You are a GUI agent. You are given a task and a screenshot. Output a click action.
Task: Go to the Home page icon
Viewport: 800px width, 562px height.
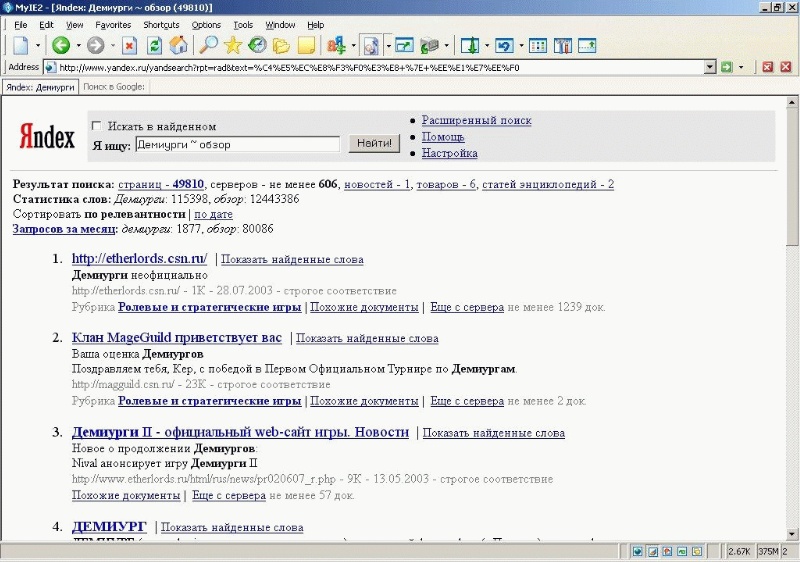tap(179, 45)
